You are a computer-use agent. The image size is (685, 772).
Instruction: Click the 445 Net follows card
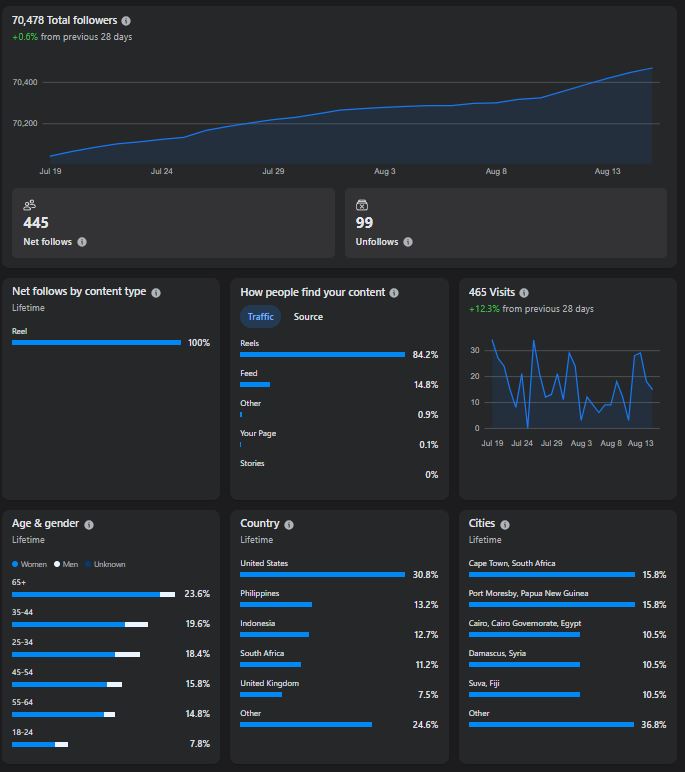[173, 223]
